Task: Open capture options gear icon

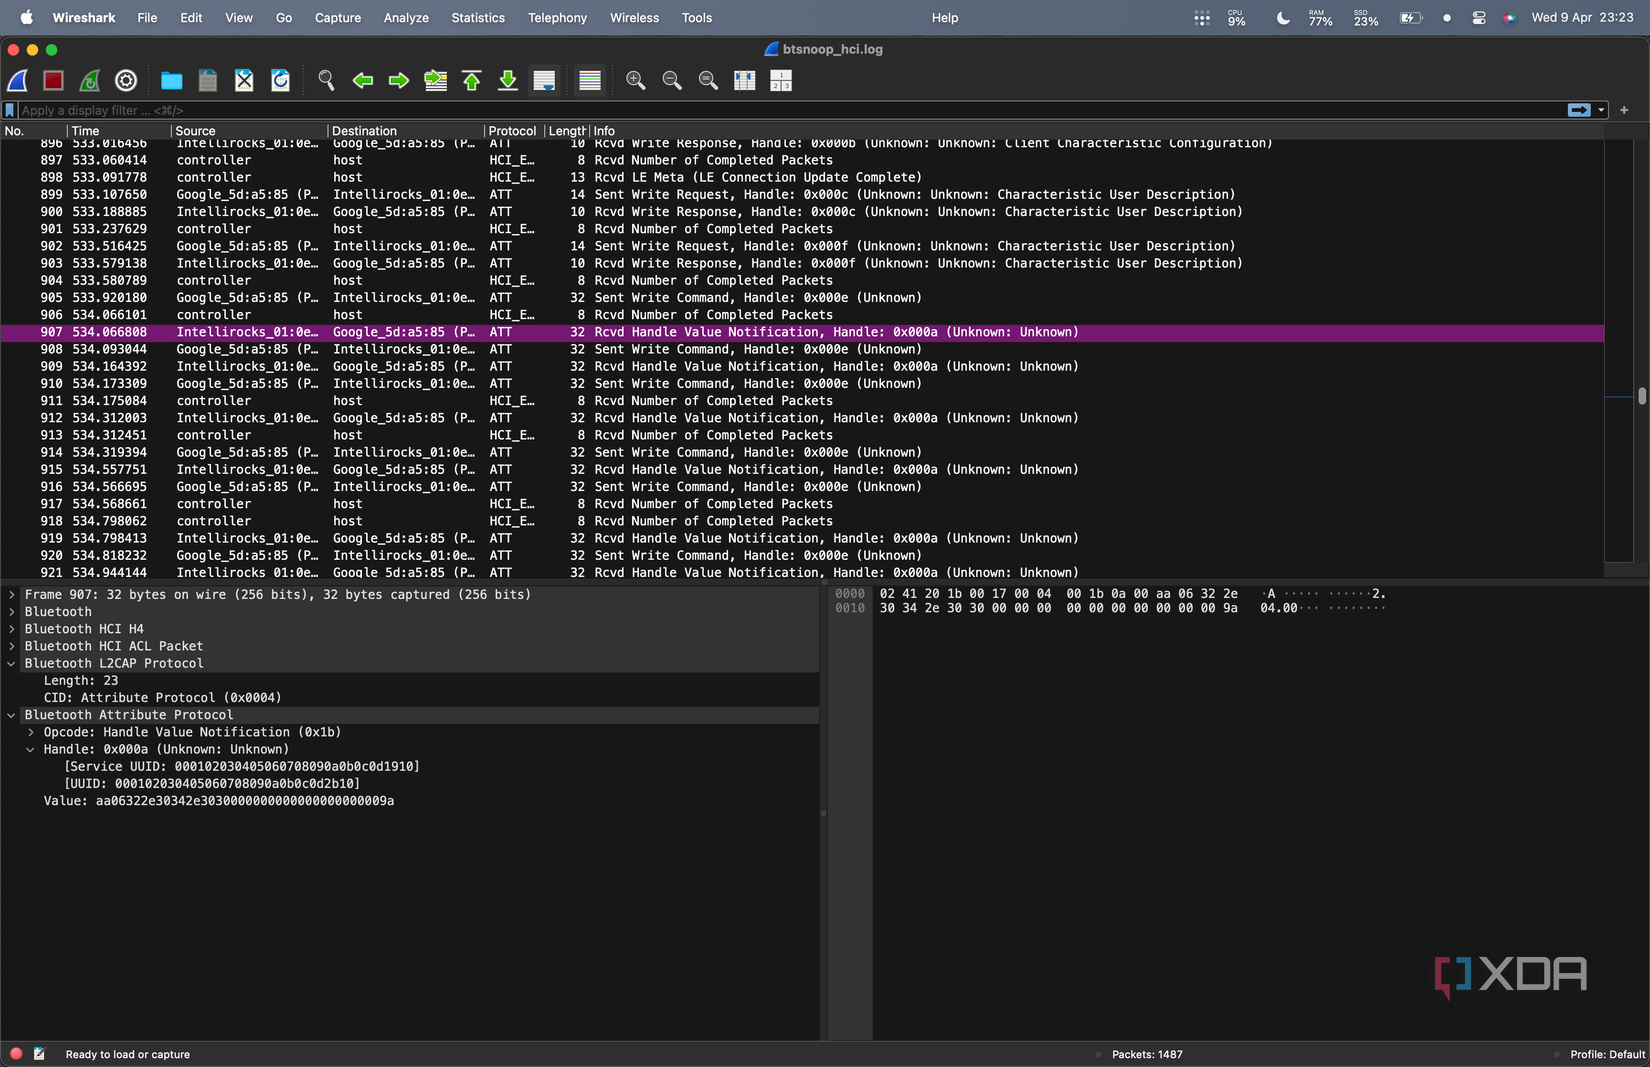Action: pos(126,81)
